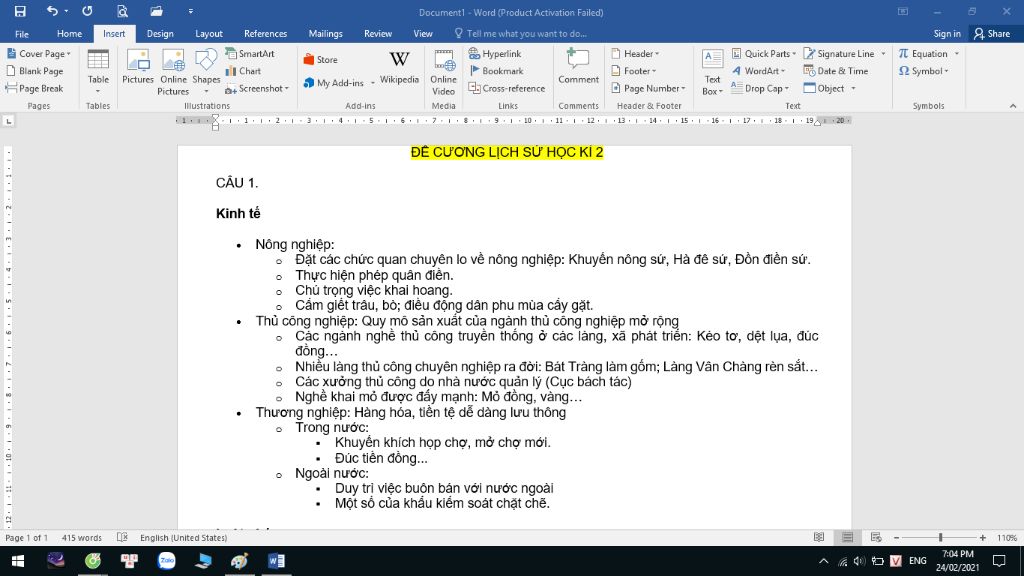Customize the Quick Access Toolbar dropdown
The height and width of the screenshot is (576, 1024).
[191, 11]
